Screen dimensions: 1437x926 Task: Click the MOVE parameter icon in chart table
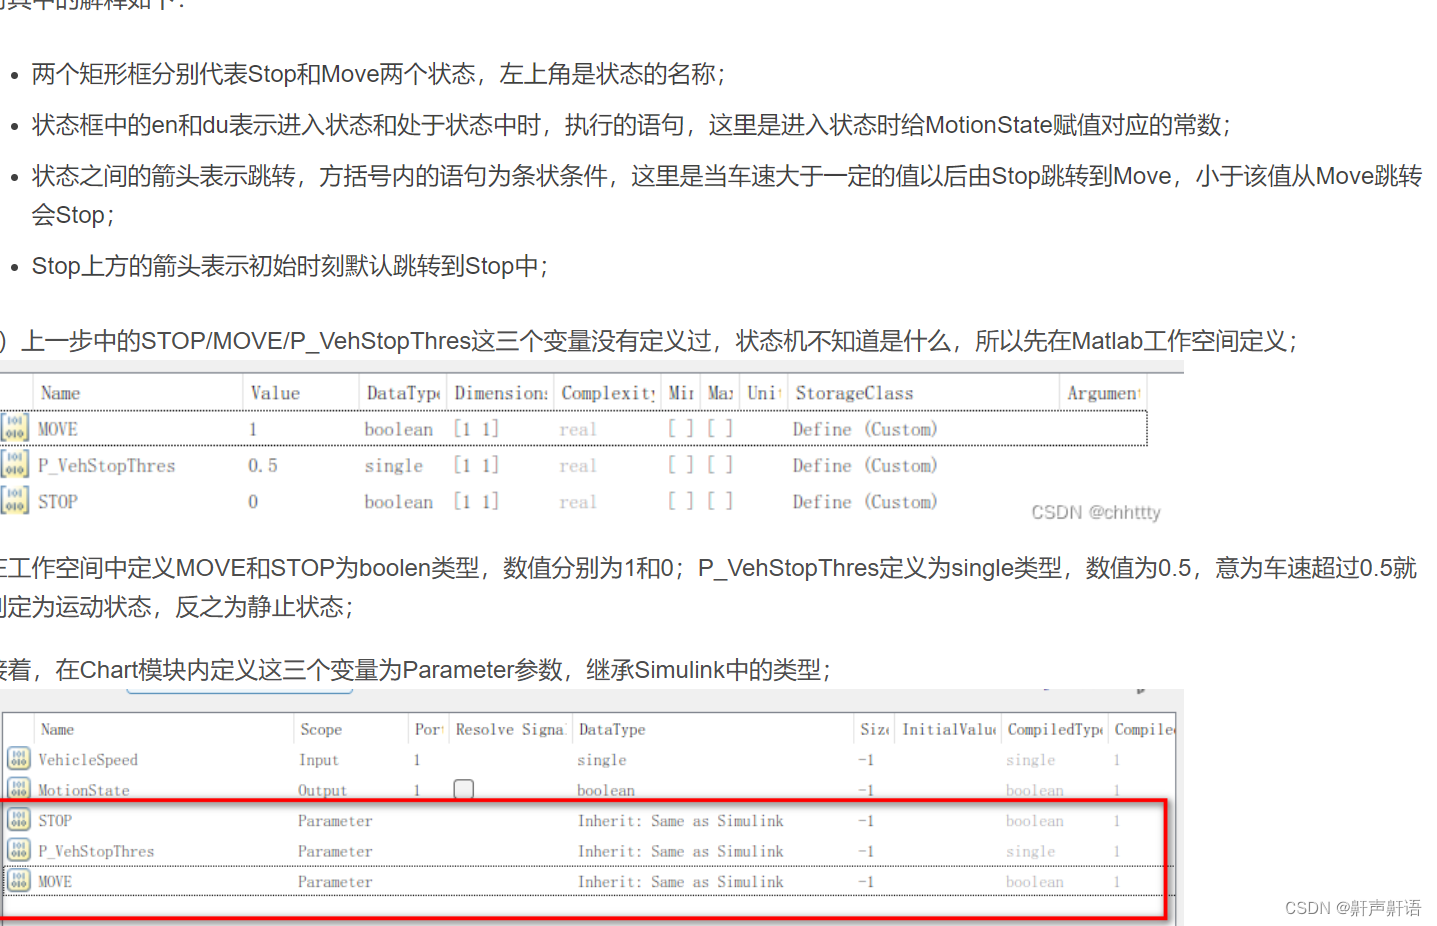(x=18, y=881)
